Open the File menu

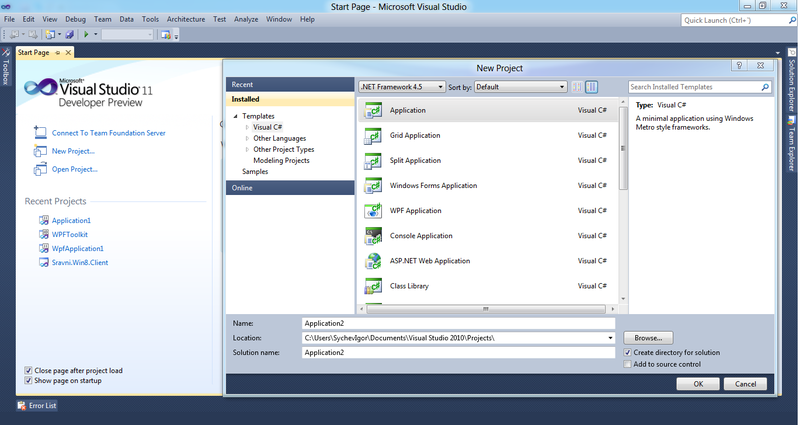click(9, 19)
